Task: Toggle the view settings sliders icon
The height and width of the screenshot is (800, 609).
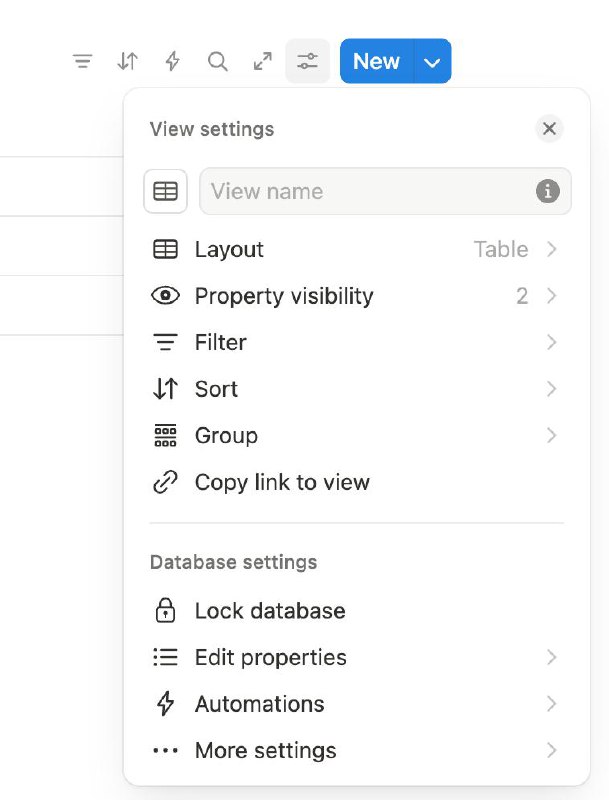Action: [x=308, y=61]
